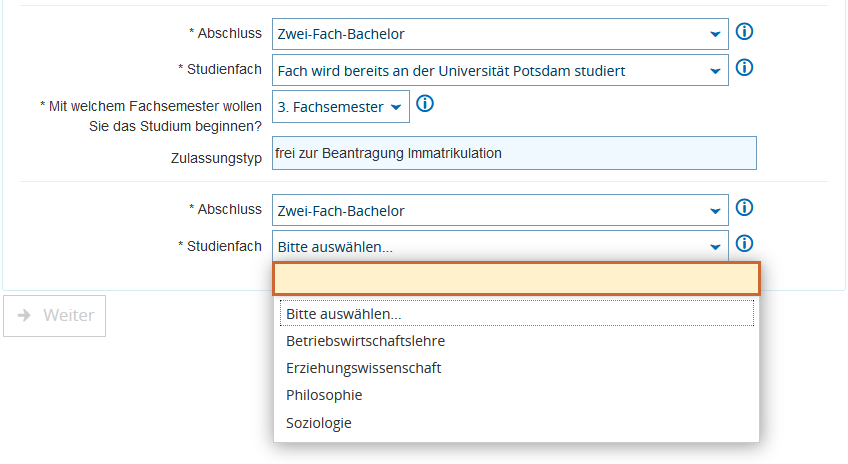
Task: Click the 'Mit welchem Fachsemester' label
Action: (x=150, y=115)
